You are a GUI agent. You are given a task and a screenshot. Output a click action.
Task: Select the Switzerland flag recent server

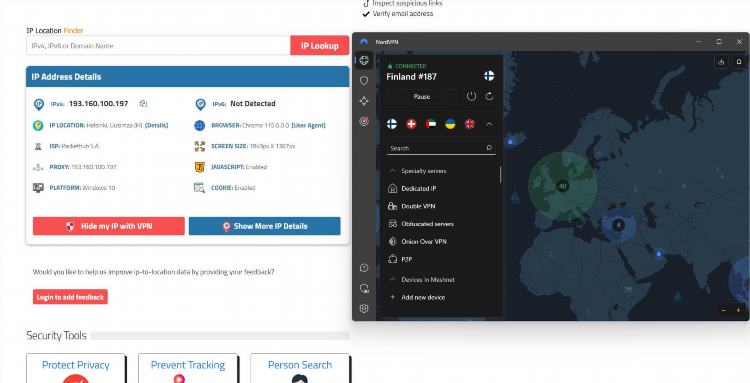click(x=411, y=124)
